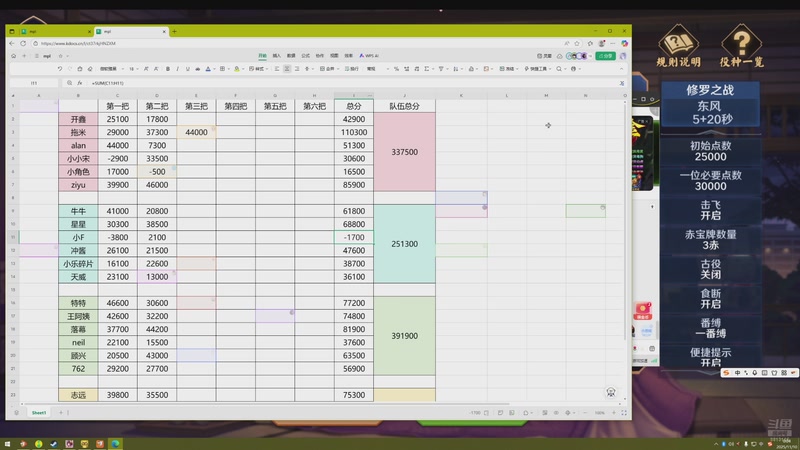Select the header cell 队伍总分
Viewport: 800px width, 450px height.
click(x=405, y=106)
